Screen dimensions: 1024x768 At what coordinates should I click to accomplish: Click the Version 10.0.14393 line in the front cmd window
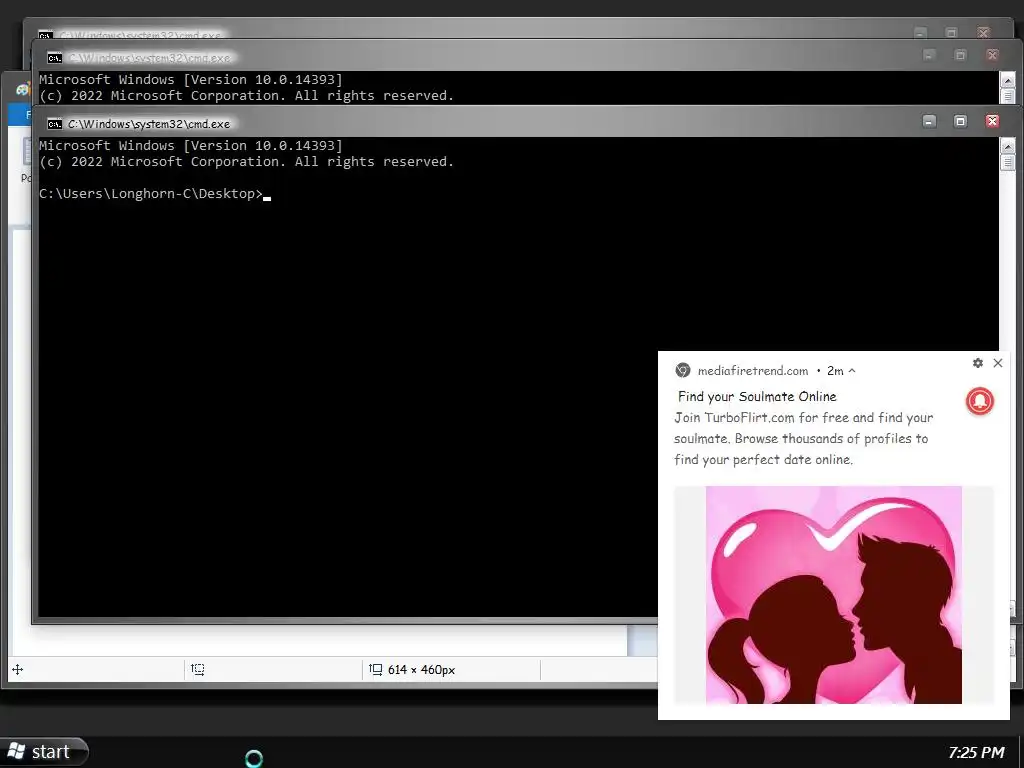tap(191, 146)
